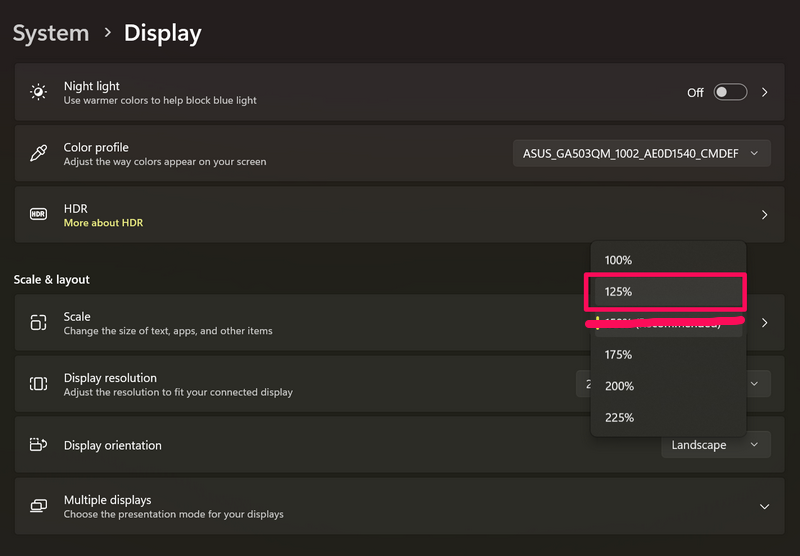
Task: Choose 125% from scale list
Action: click(x=619, y=292)
